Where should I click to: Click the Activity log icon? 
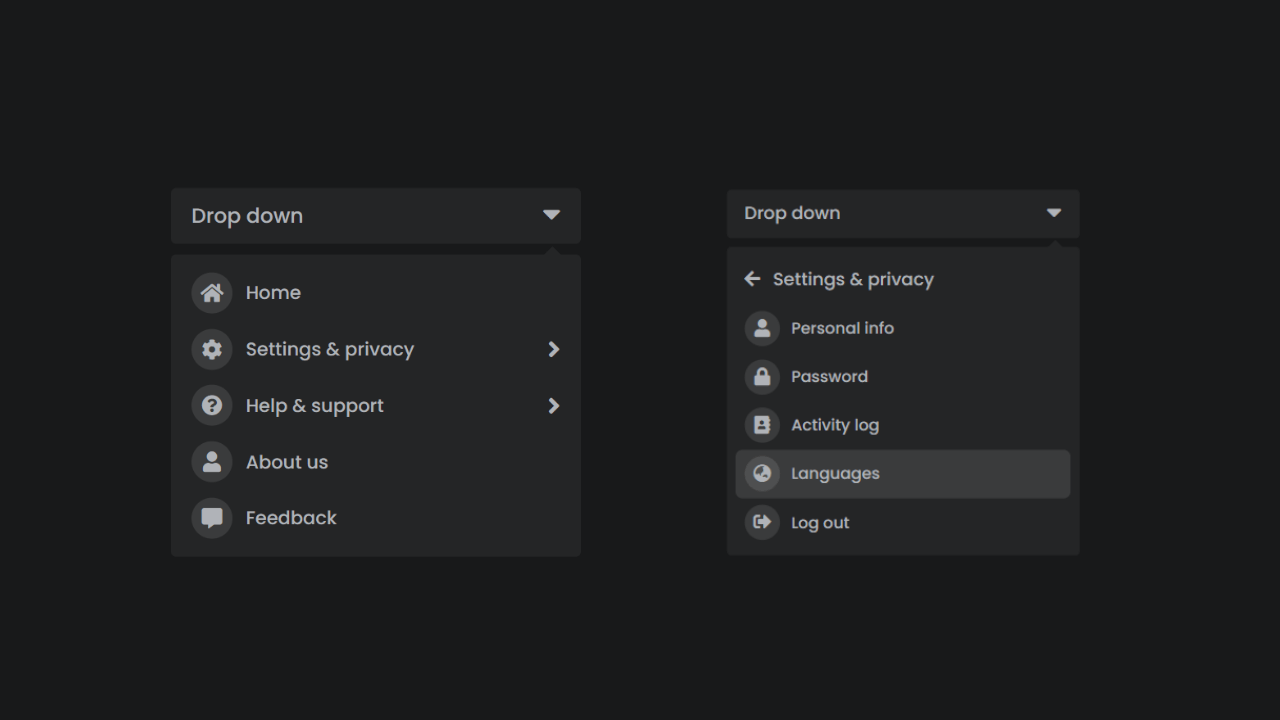click(x=762, y=424)
